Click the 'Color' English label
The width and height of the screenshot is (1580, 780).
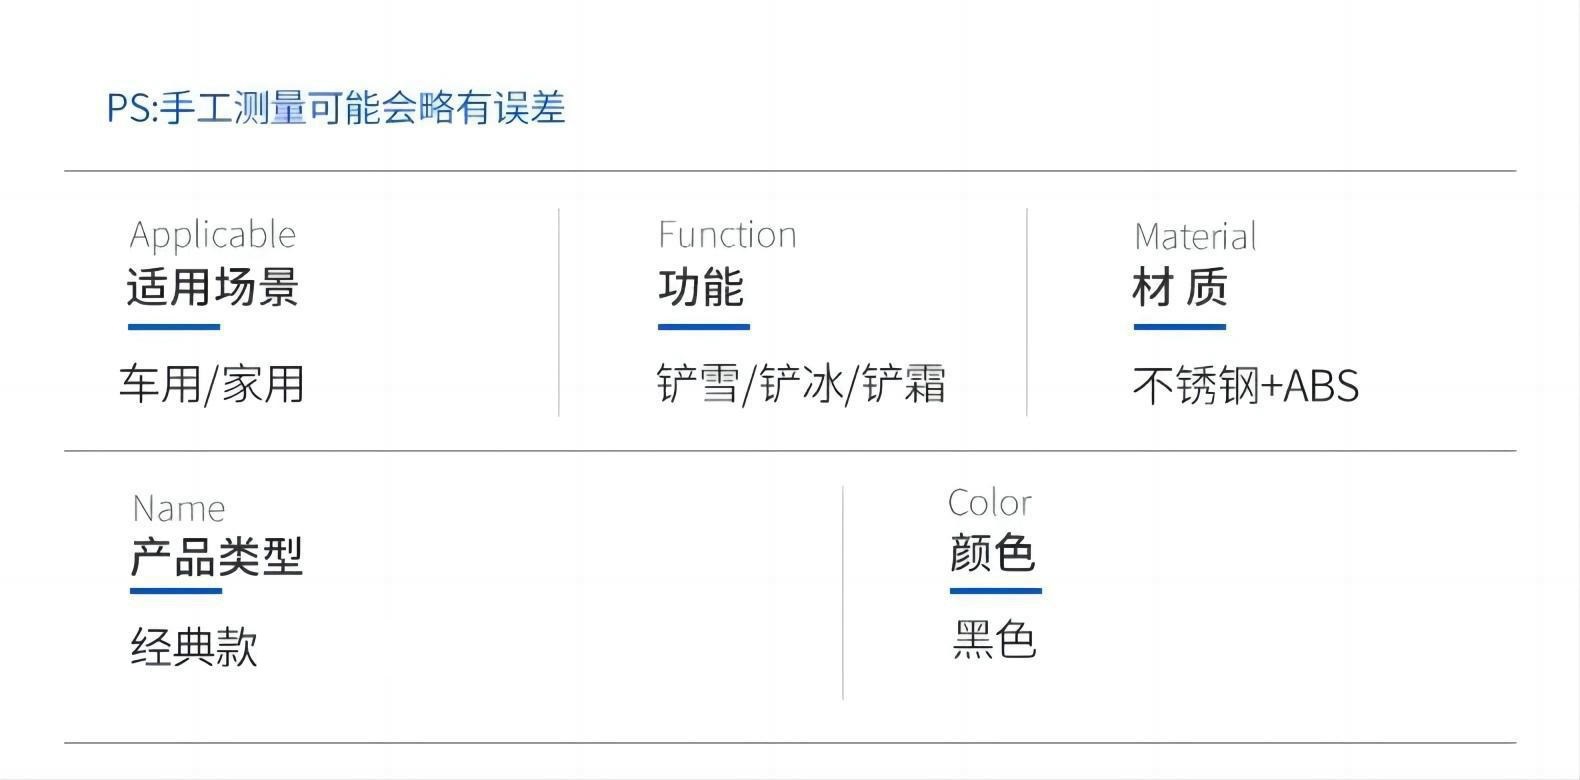tap(990, 503)
